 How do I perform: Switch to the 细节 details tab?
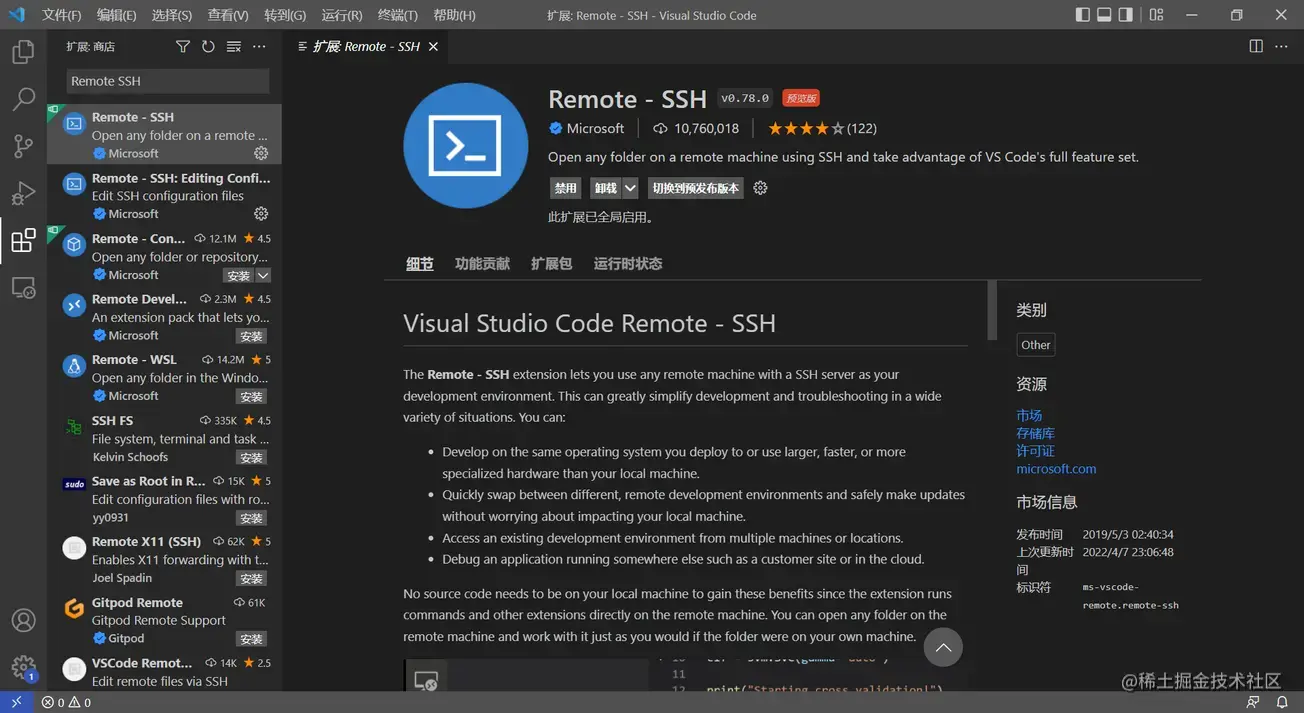420,264
